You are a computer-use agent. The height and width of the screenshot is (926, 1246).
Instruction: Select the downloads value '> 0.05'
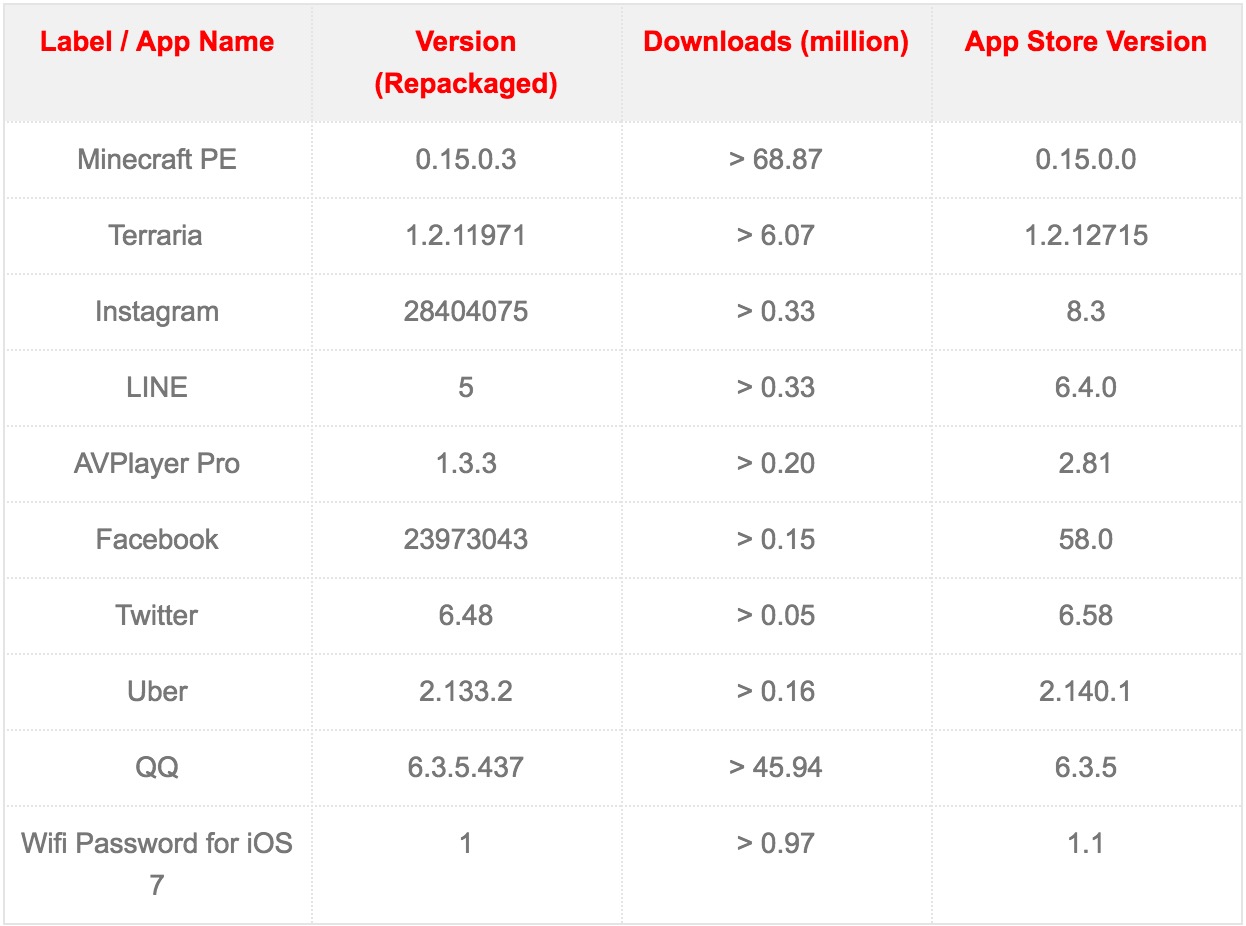click(776, 615)
